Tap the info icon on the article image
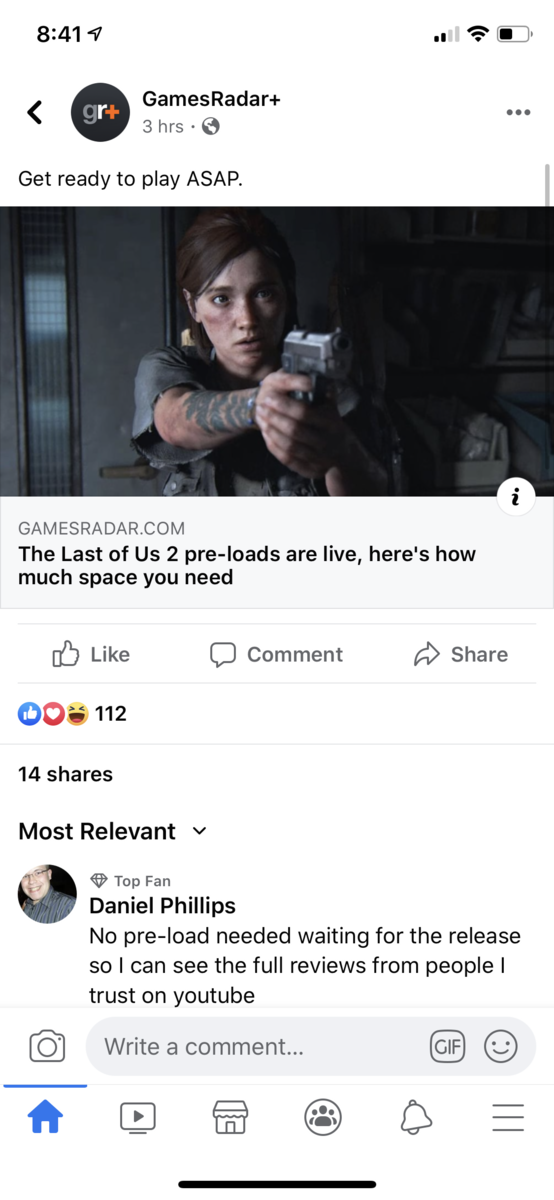Viewport: 554px width, 1200px height. point(515,497)
